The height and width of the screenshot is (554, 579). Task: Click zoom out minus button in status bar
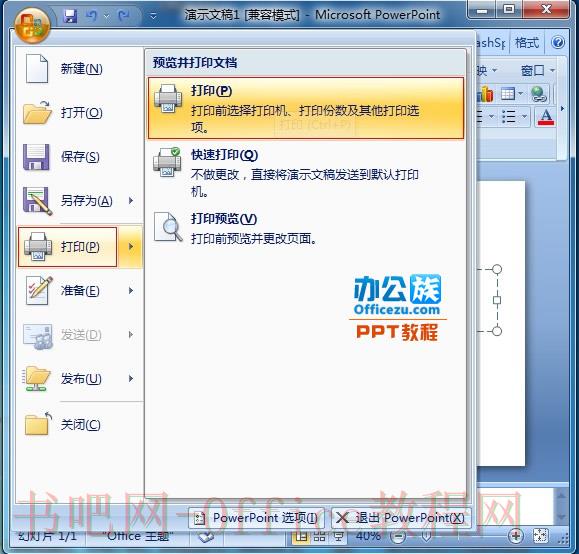pos(398,536)
